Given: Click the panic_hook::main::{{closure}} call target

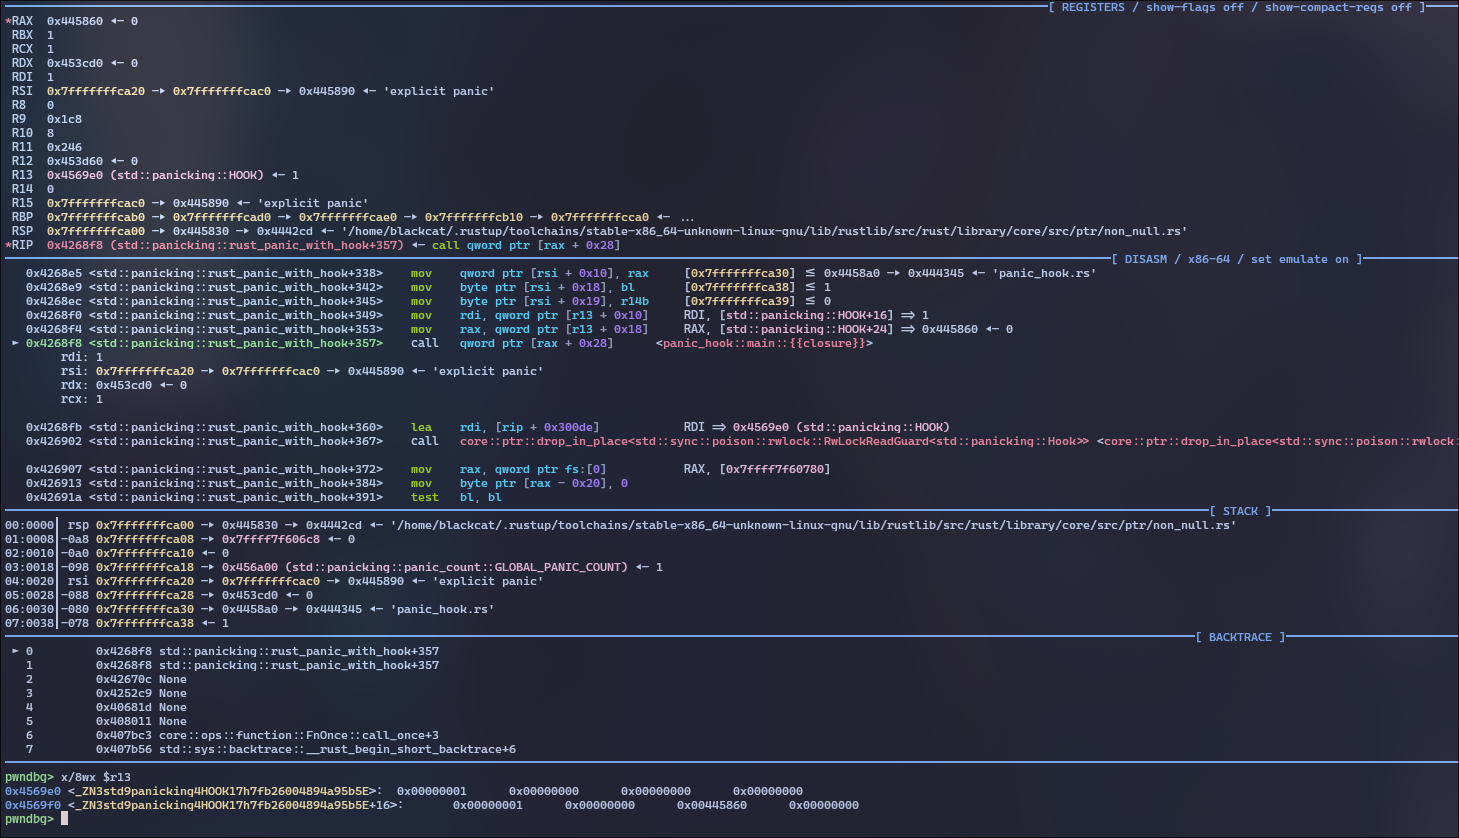Looking at the screenshot, I should click(764, 343).
